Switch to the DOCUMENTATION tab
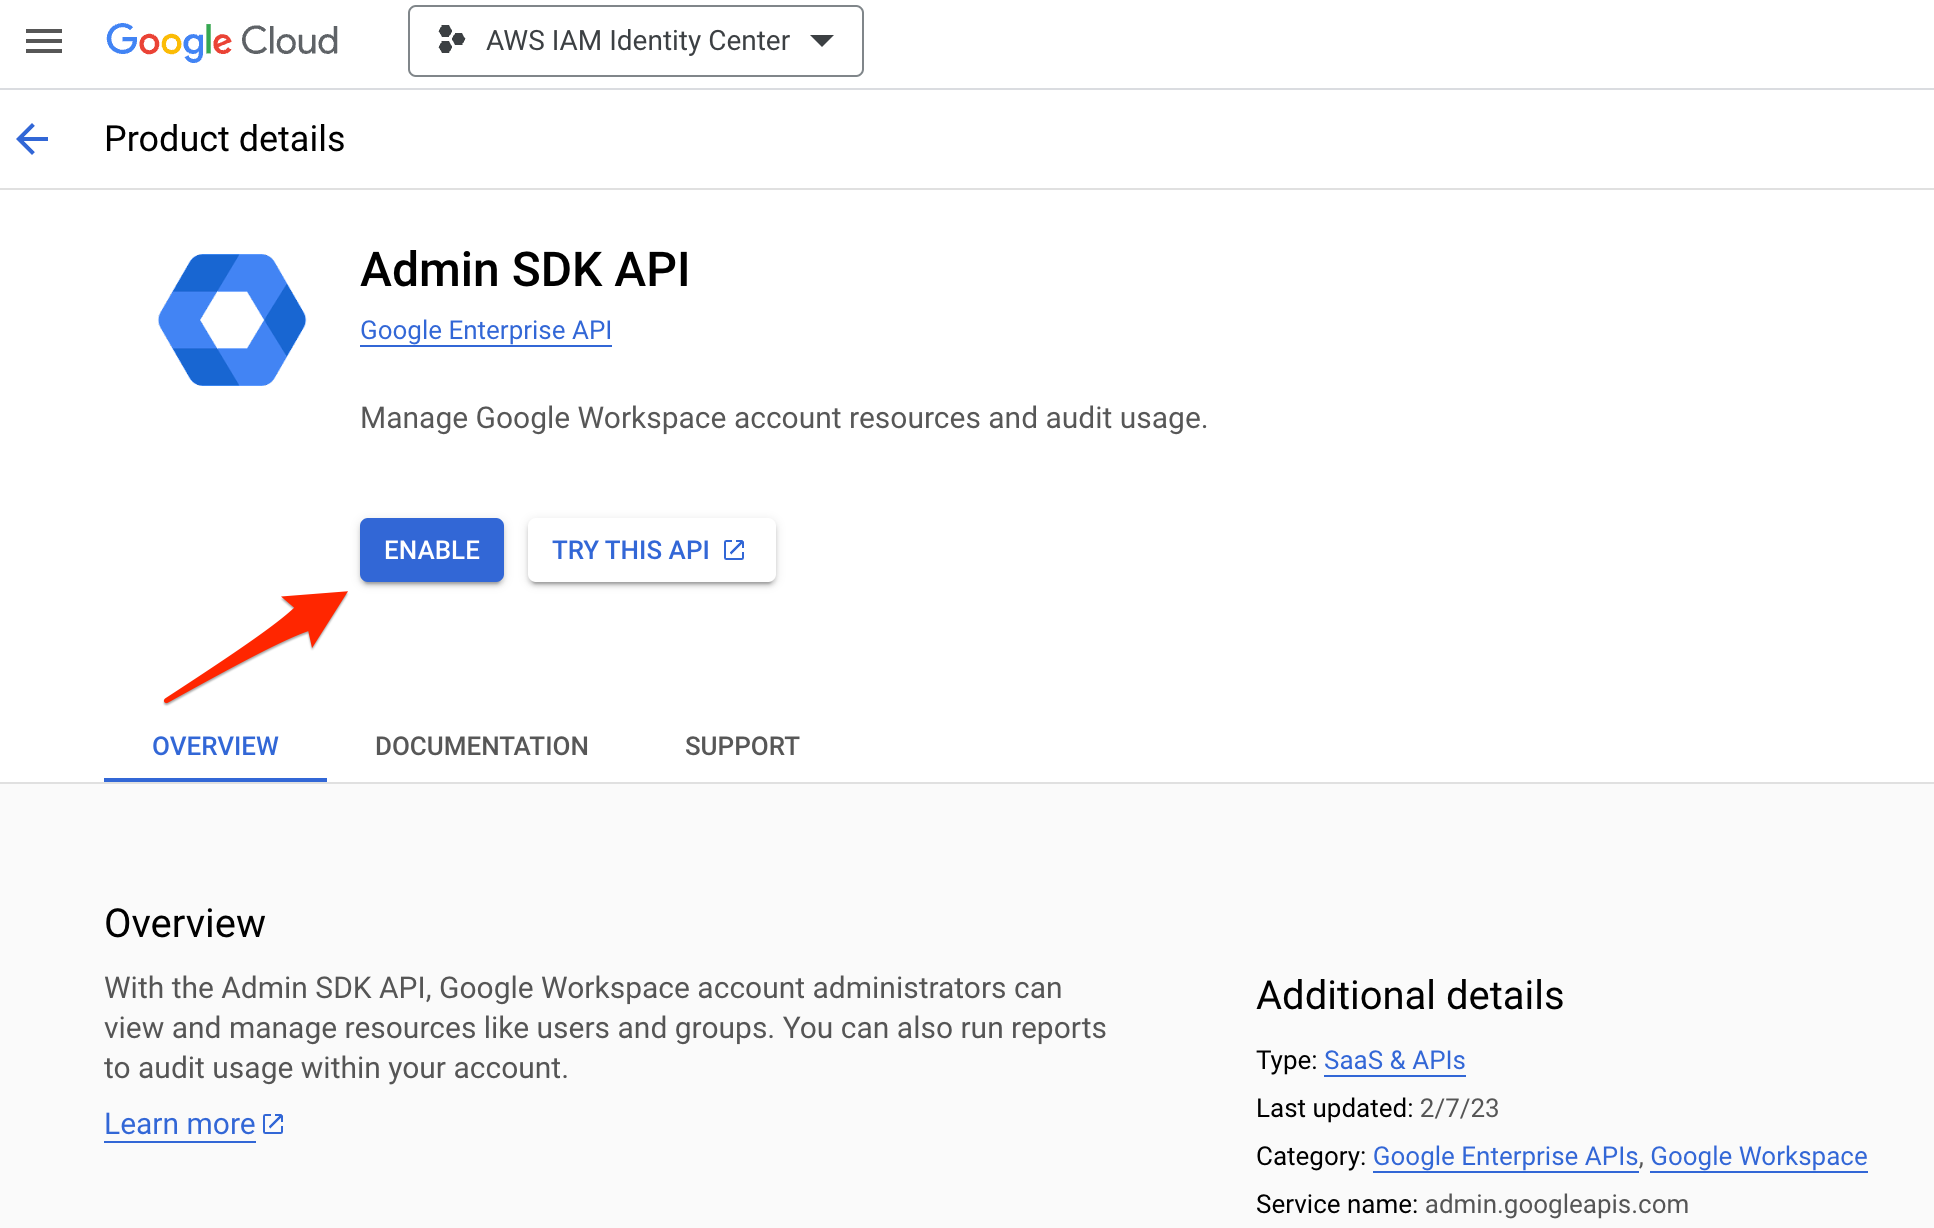This screenshot has width=1934, height=1228. pyautogui.click(x=481, y=746)
